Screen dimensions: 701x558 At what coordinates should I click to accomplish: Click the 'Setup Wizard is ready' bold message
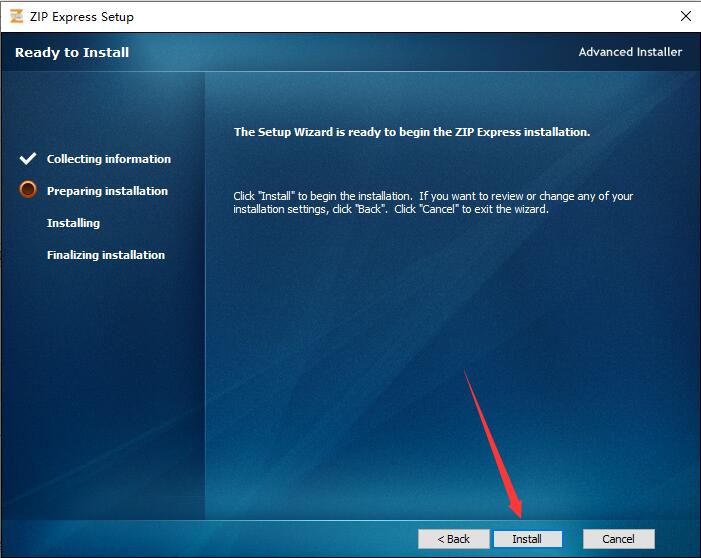point(412,132)
